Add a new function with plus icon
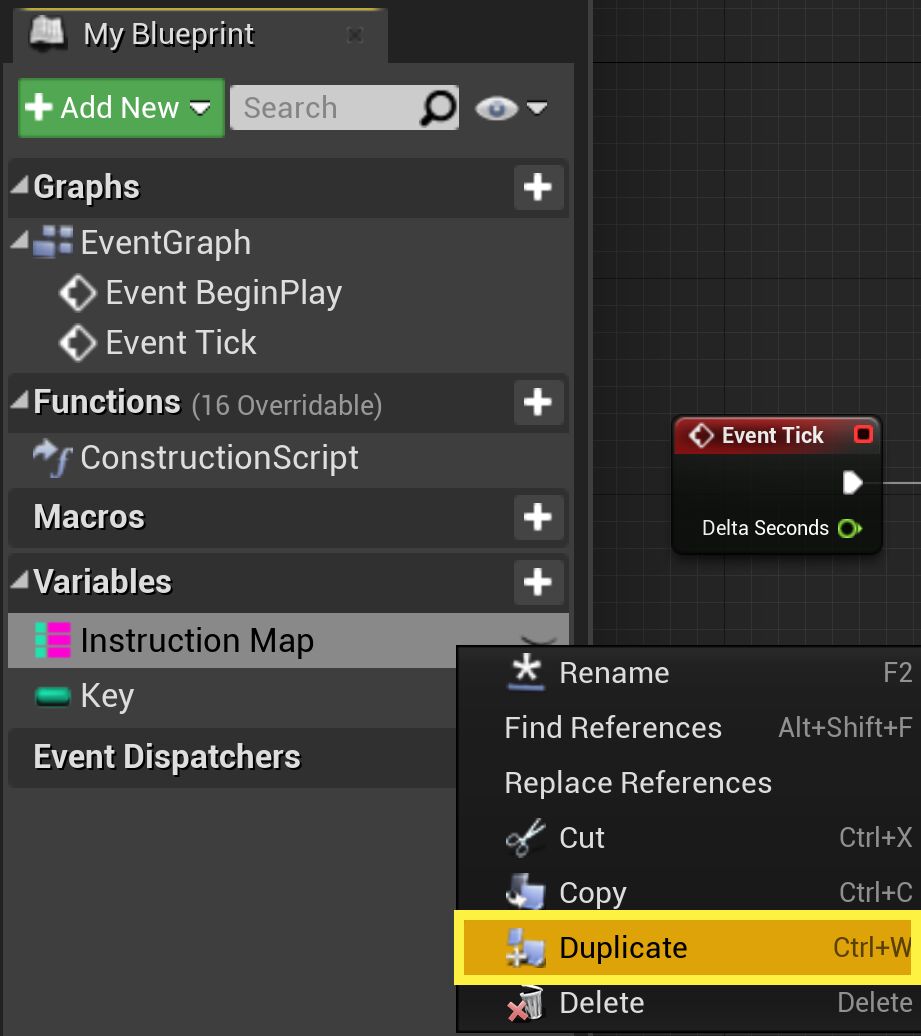The width and height of the screenshot is (921, 1036). click(x=538, y=402)
